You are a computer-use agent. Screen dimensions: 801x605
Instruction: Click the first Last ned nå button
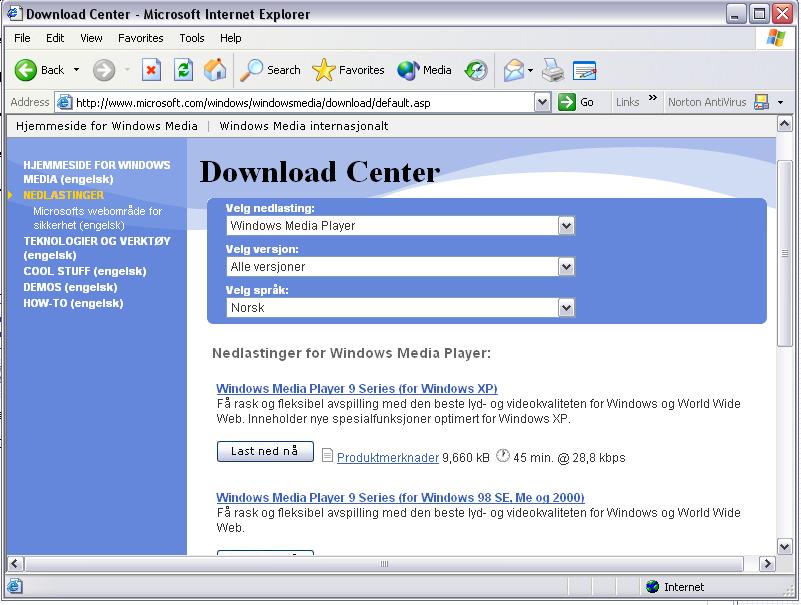[265, 451]
